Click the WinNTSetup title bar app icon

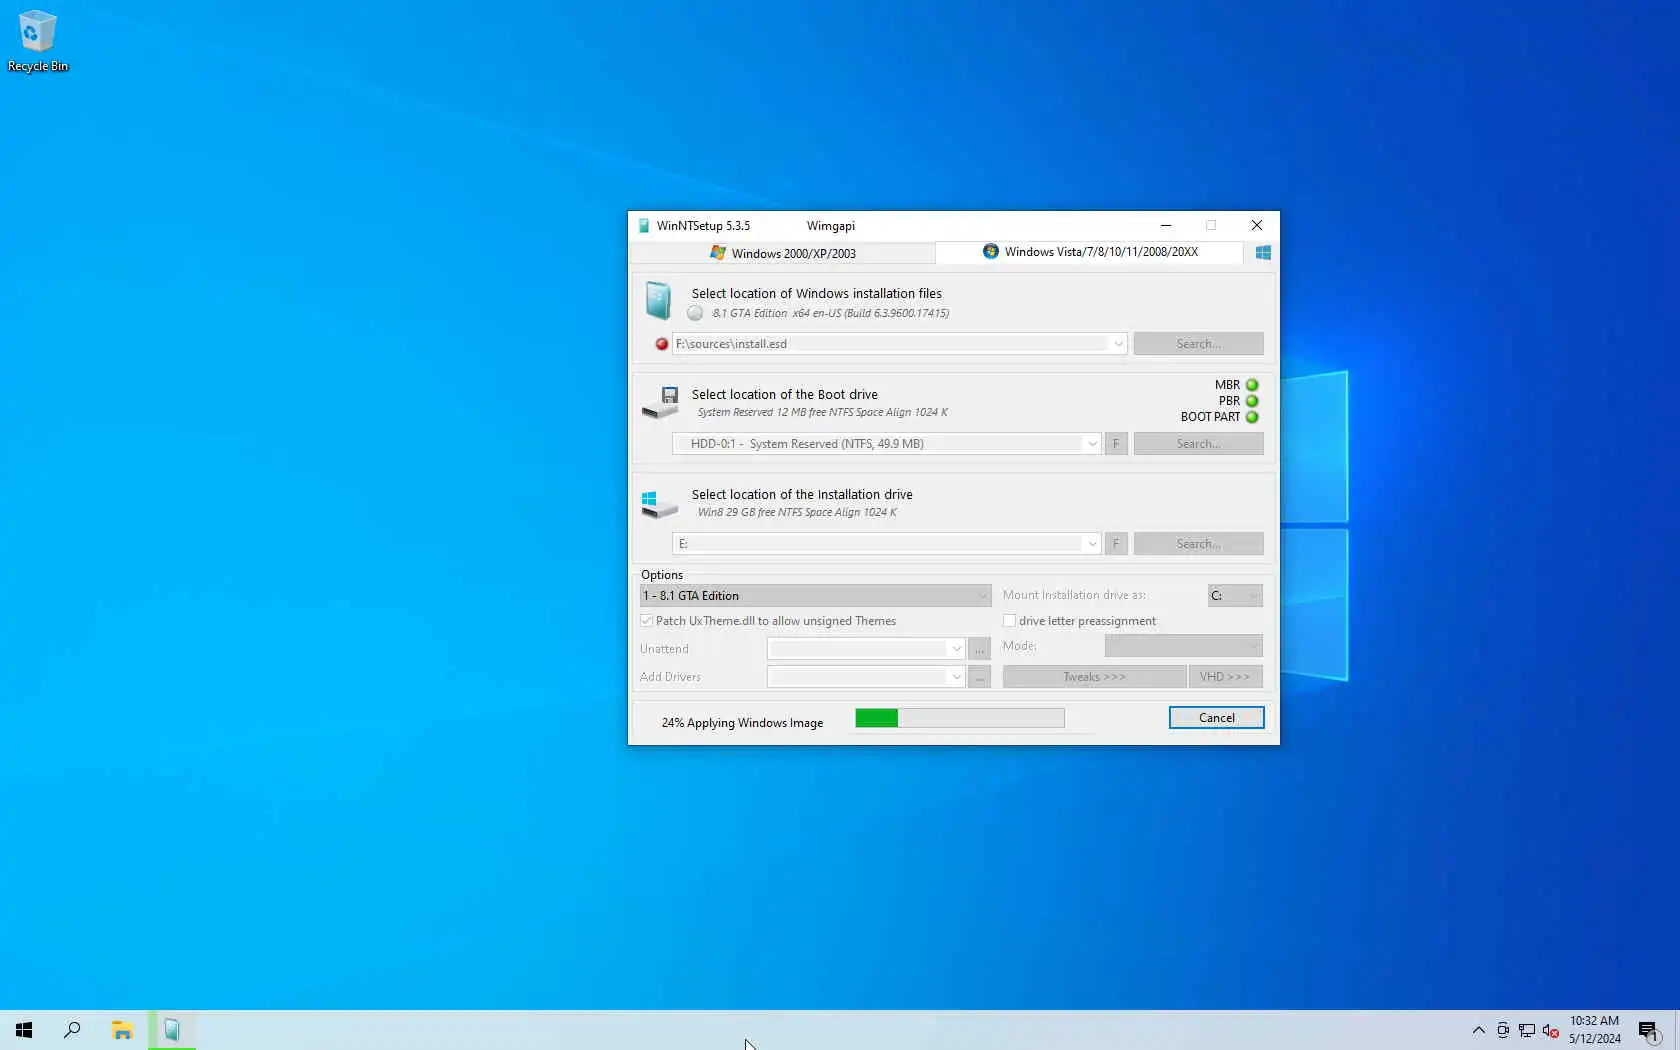coord(644,226)
